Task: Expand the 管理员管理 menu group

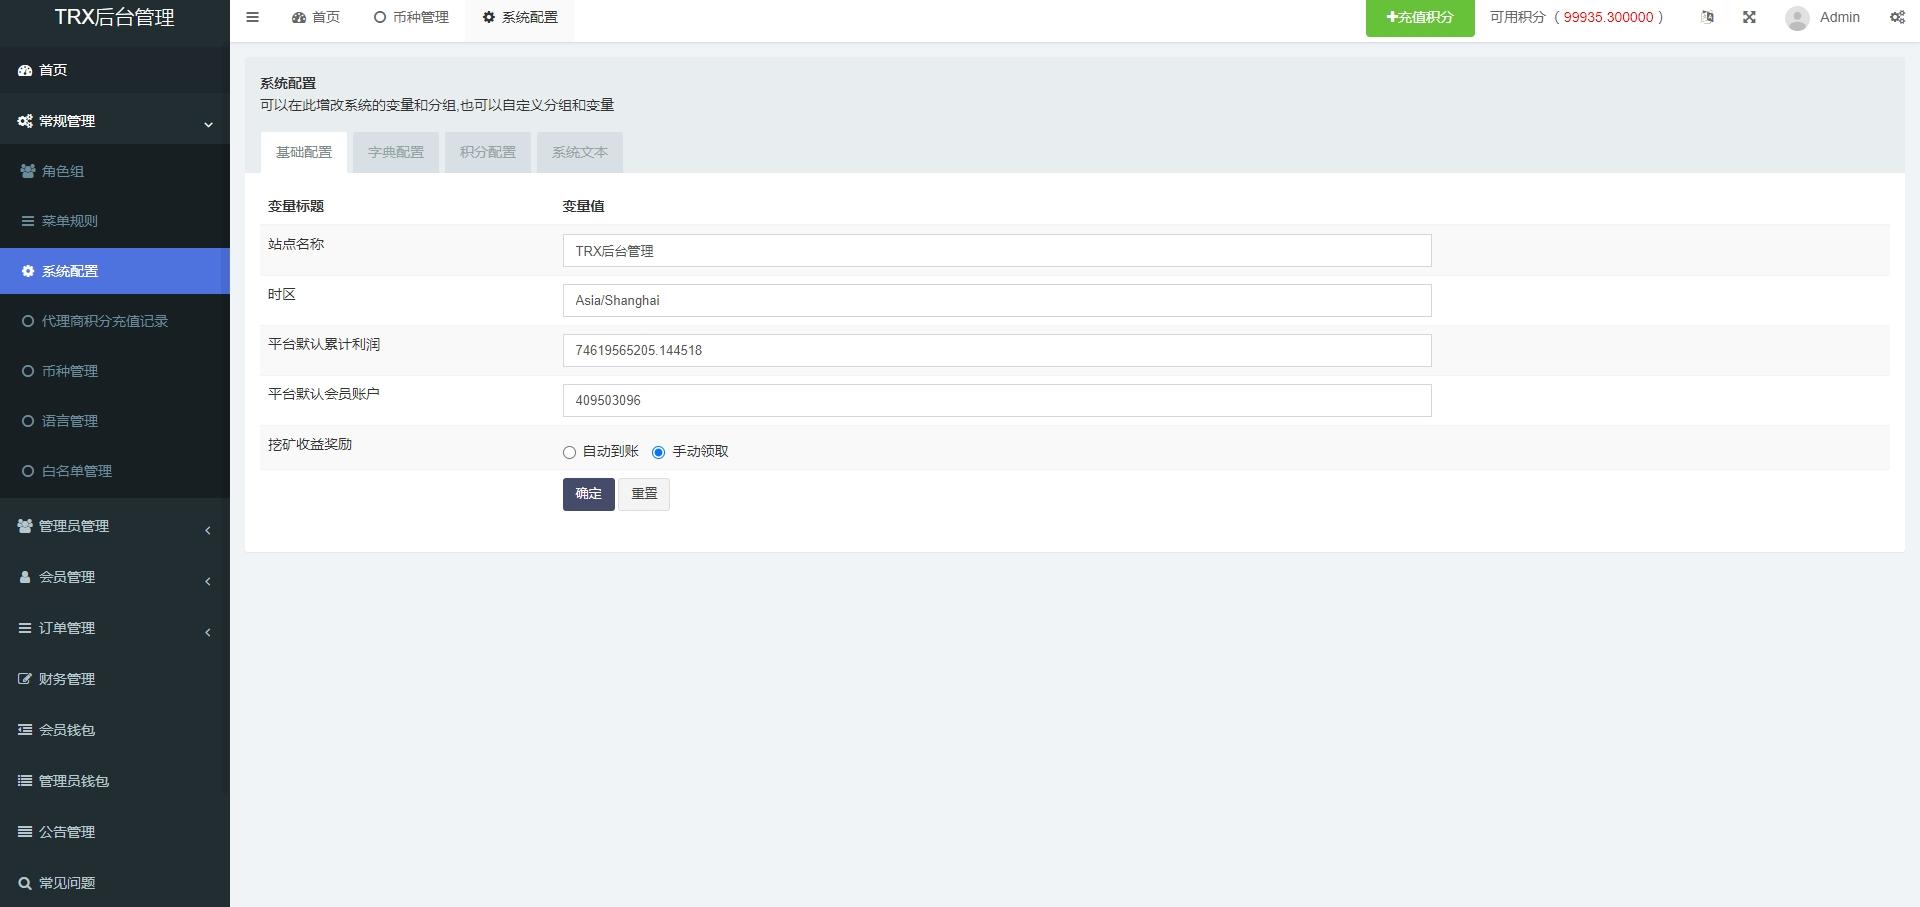Action: pos(115,526)
